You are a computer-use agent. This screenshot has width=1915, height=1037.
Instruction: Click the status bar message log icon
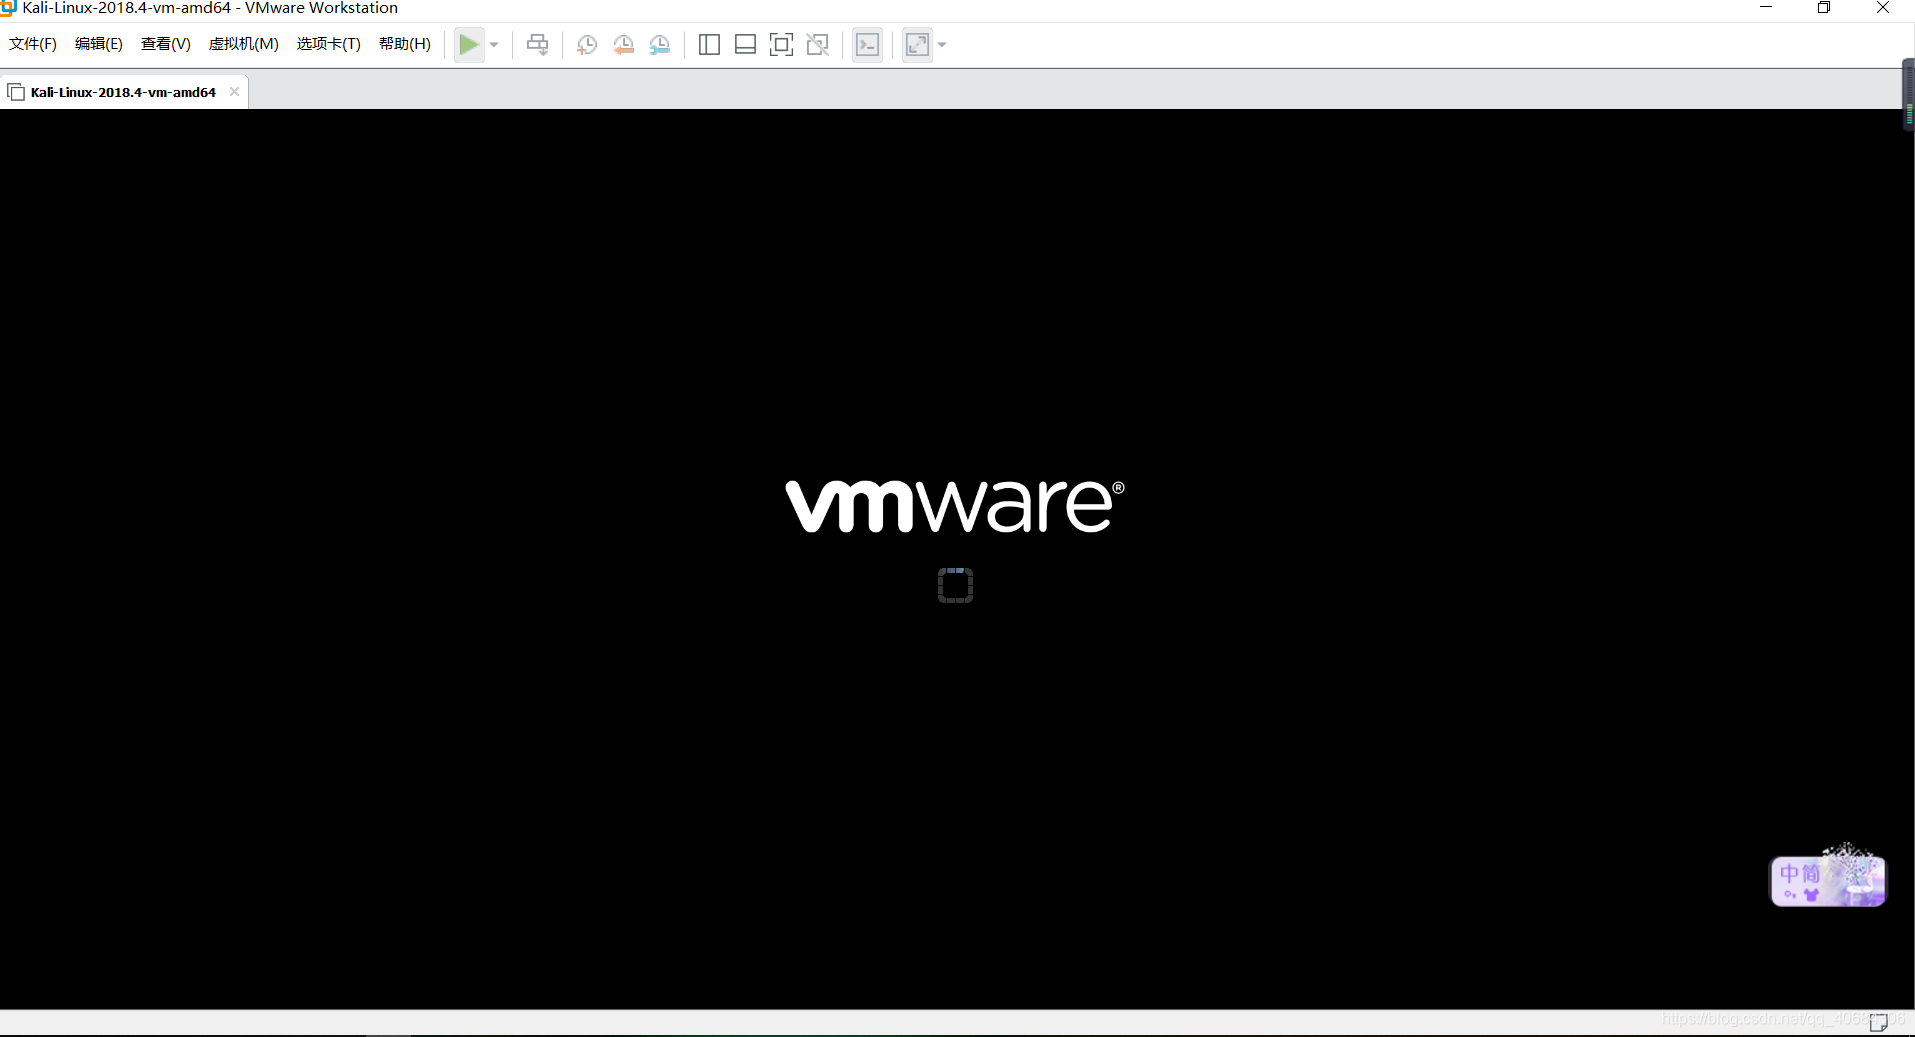(1879, 1022)
